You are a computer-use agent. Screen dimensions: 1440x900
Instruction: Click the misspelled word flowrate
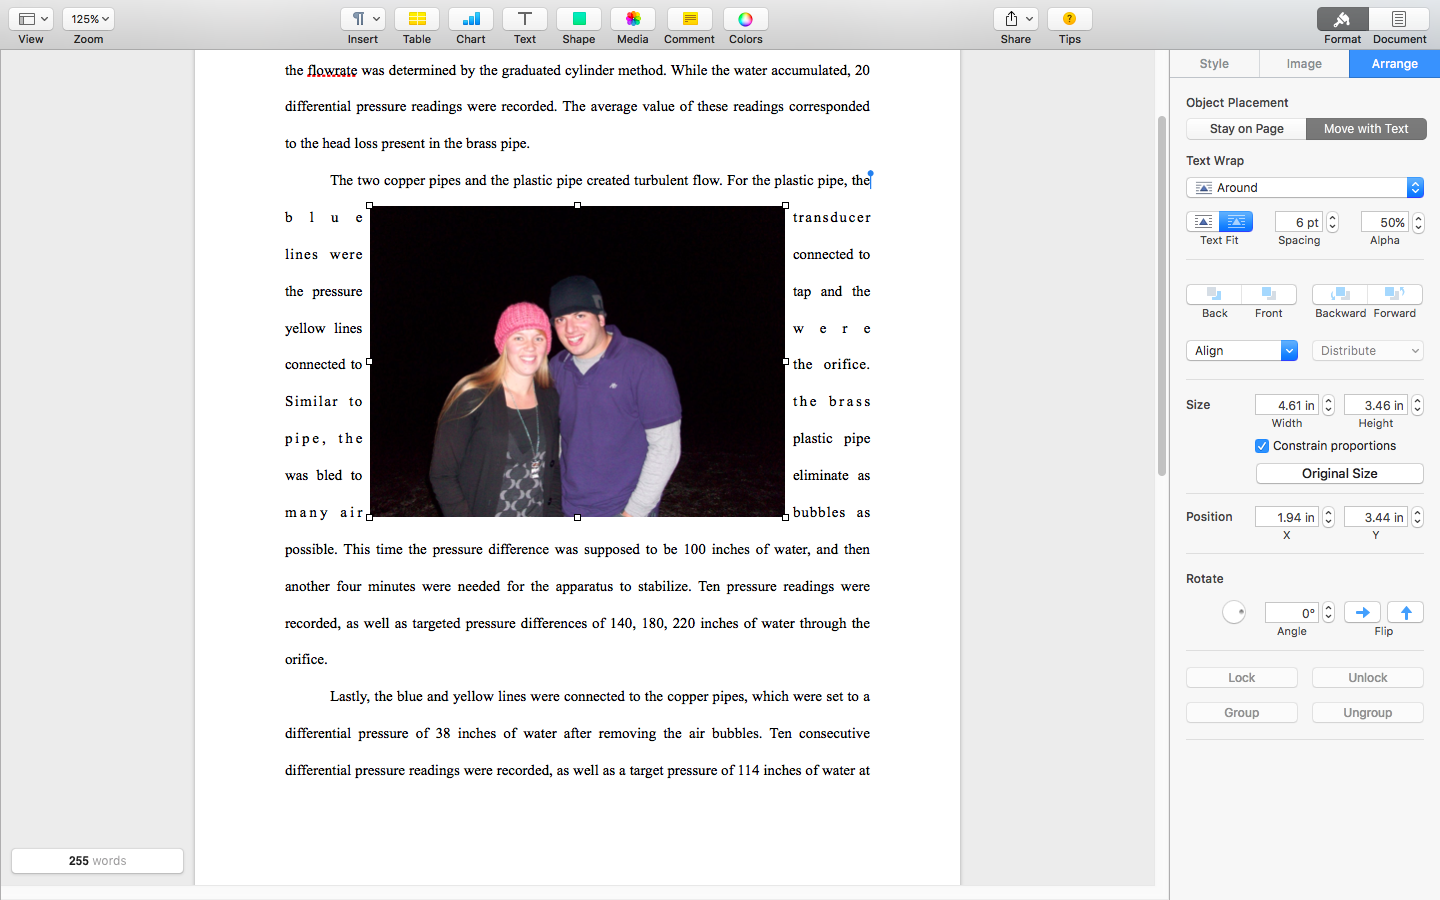click(332, 71)
